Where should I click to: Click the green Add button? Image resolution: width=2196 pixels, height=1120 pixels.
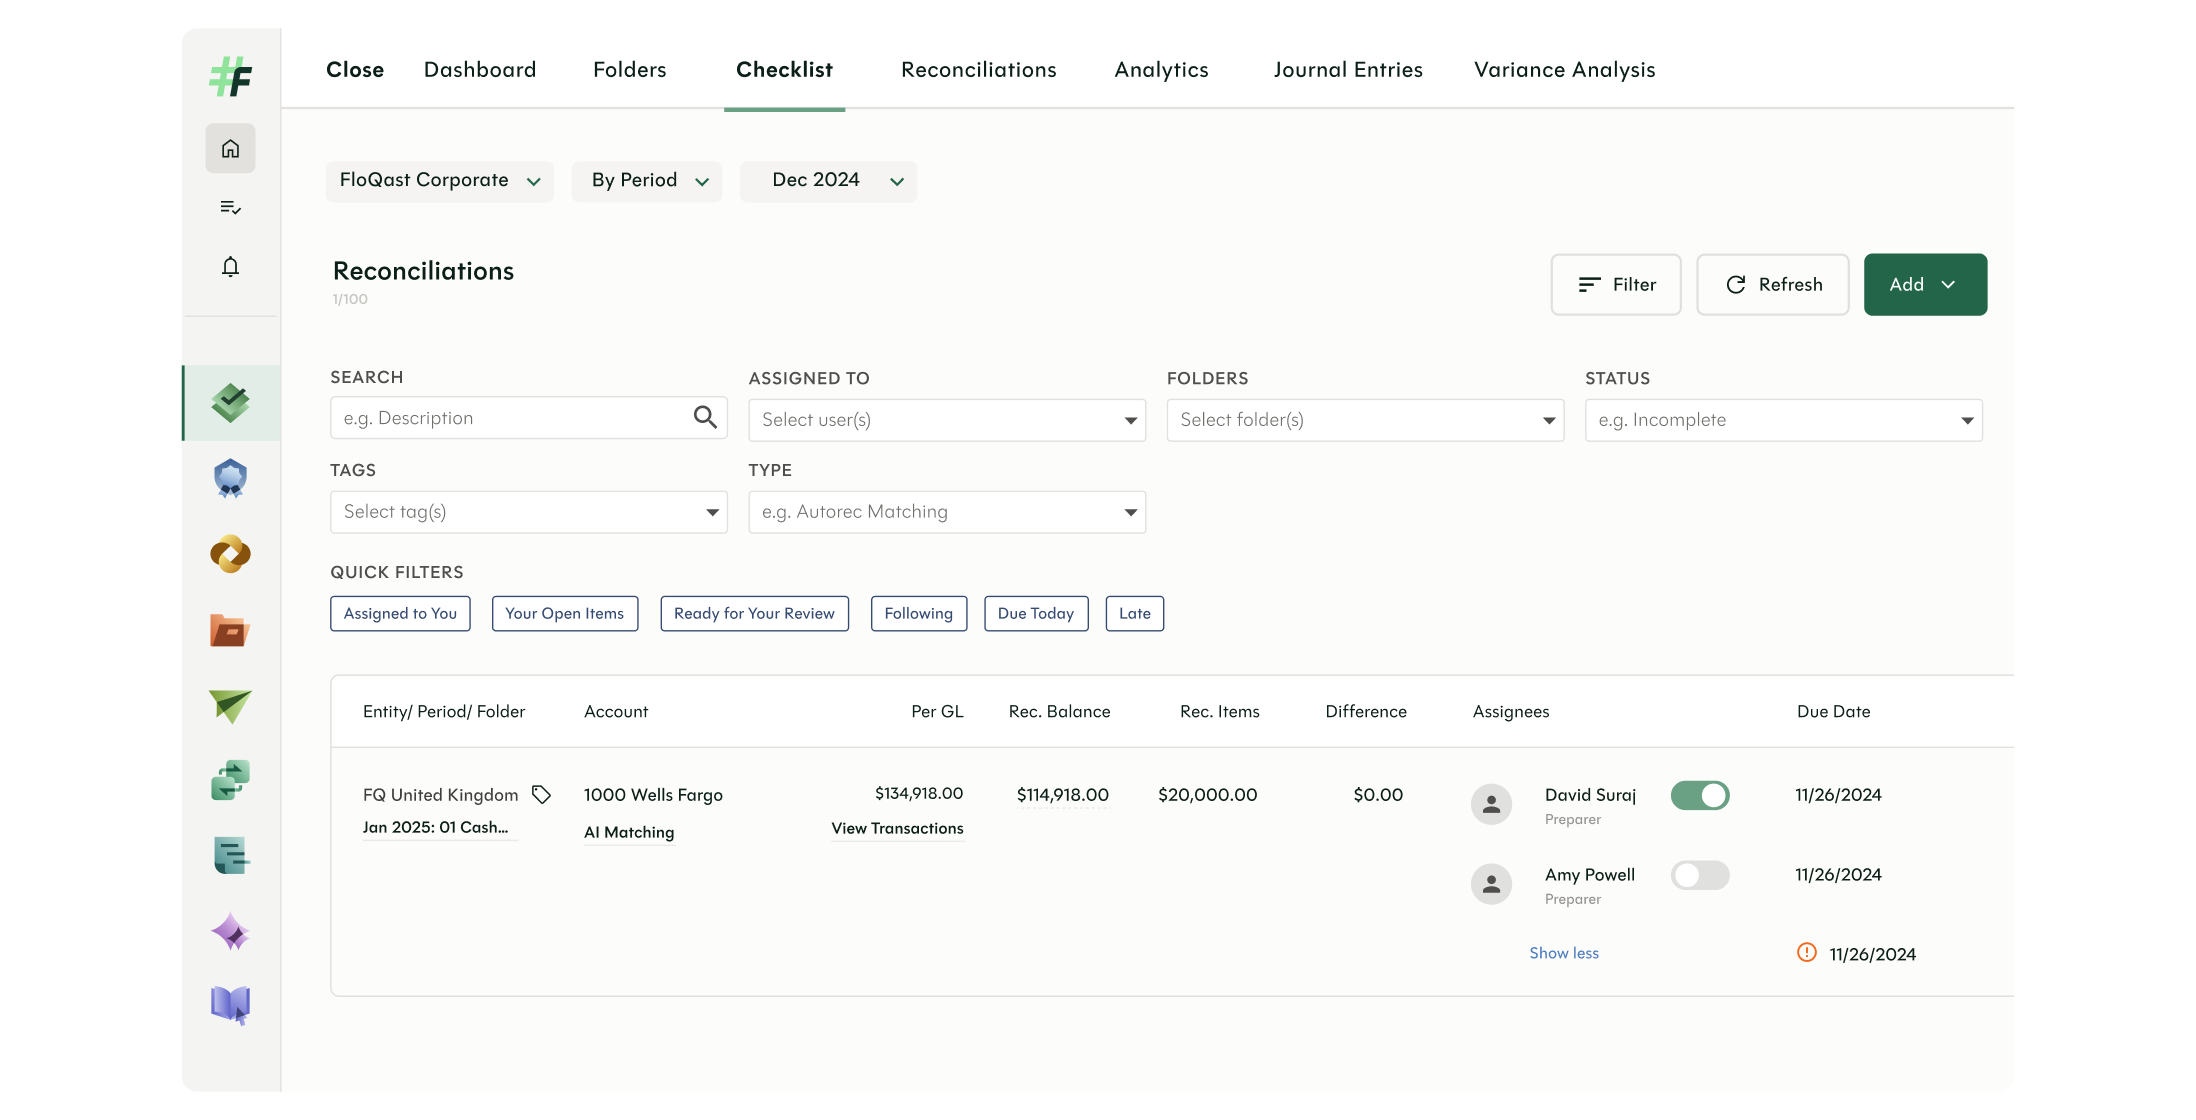[x=1925, y=285]
